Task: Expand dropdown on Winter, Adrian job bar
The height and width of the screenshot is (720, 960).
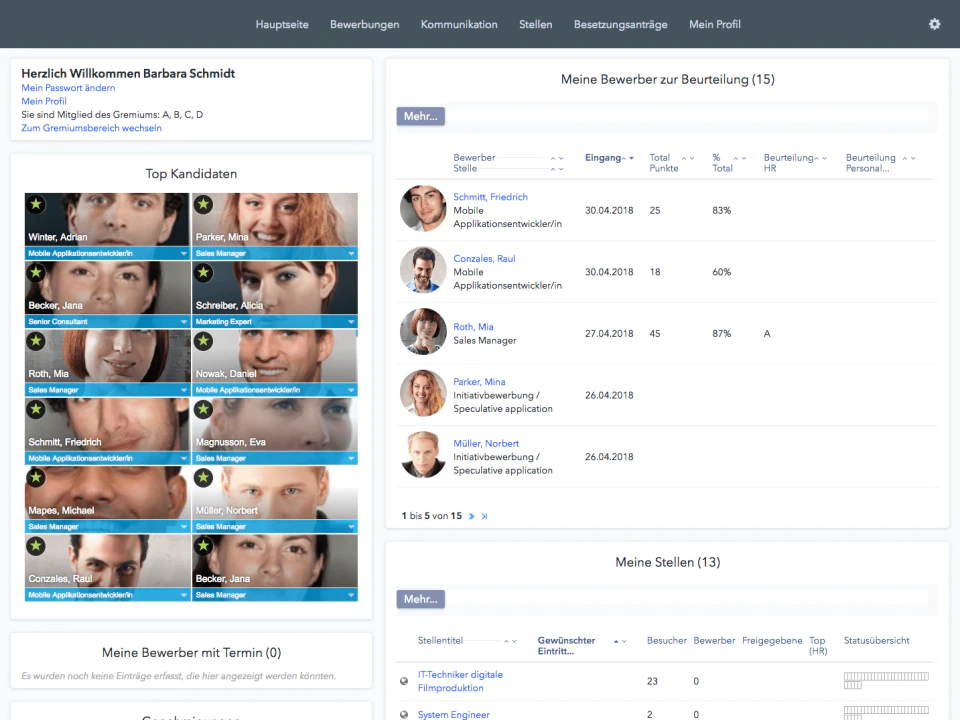Action: point(184,253)
